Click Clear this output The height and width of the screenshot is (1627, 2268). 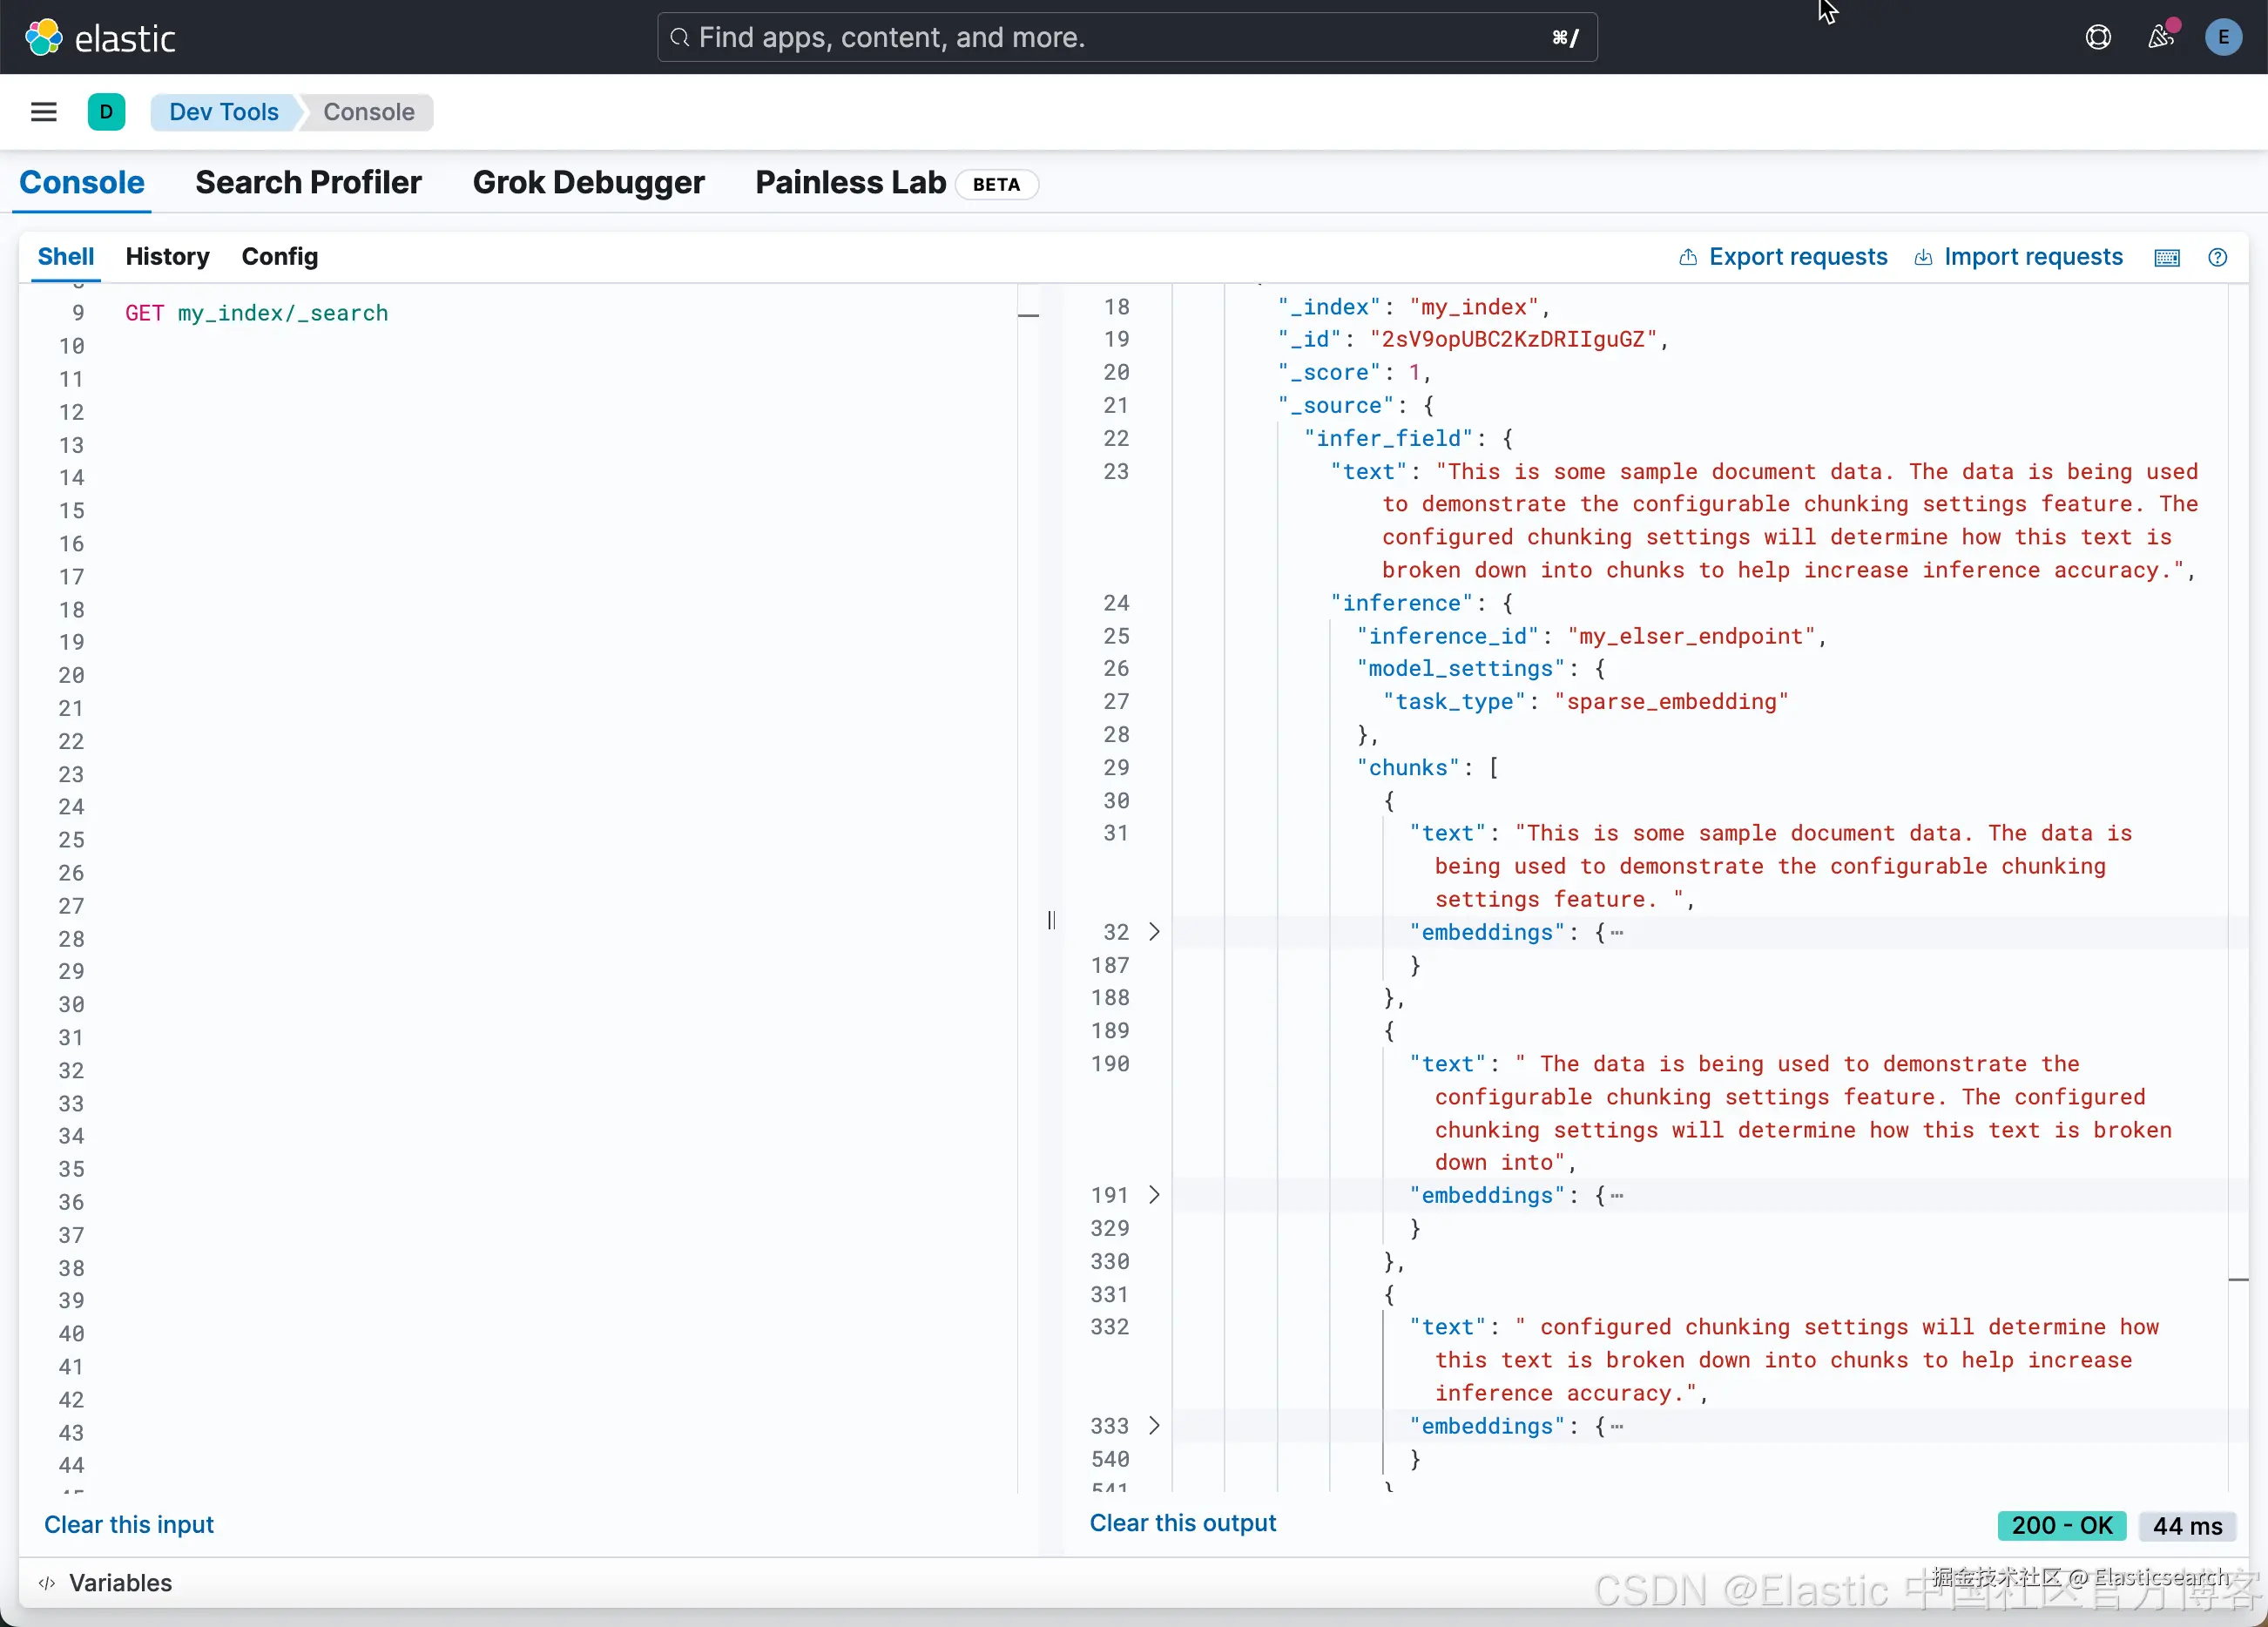pos(1182,1523)
